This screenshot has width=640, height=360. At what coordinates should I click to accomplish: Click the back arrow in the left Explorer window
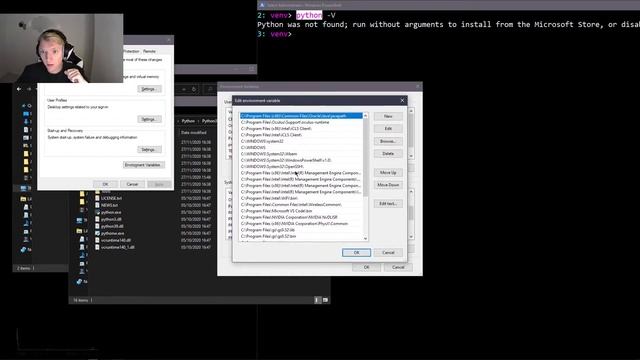point(19,89)
